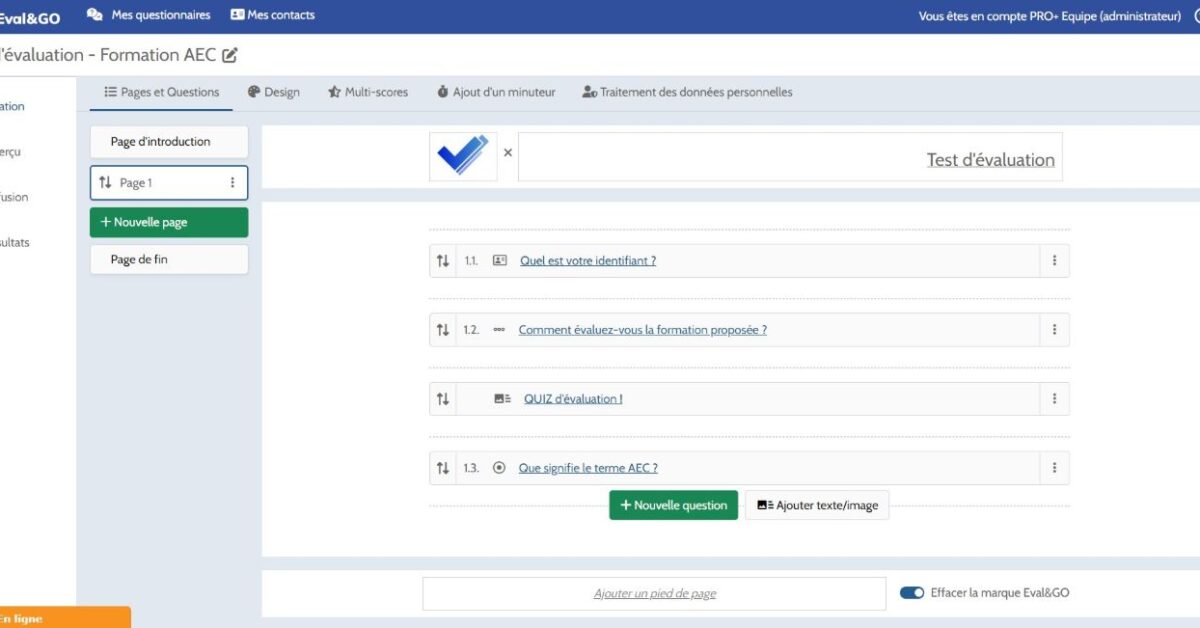Disable the Effacer la marque Eval&GO toggle
Image resolution: width=1200 pixels, height=628 pixels.
(913, 592)
